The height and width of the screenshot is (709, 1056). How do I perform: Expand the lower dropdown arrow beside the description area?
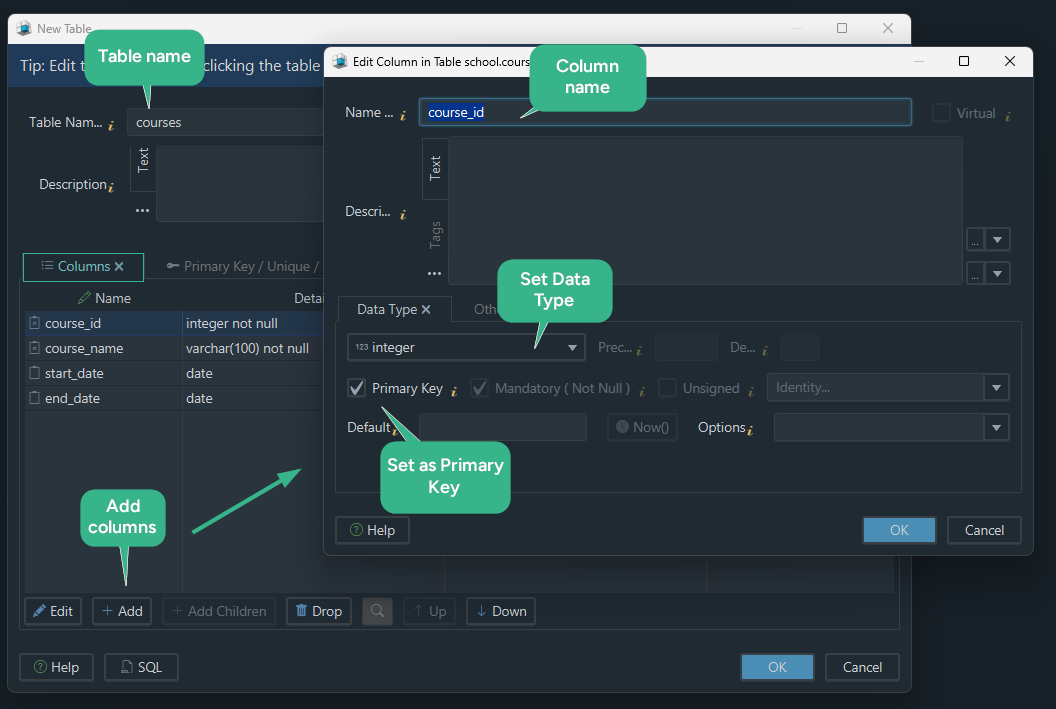pos(997,273)
